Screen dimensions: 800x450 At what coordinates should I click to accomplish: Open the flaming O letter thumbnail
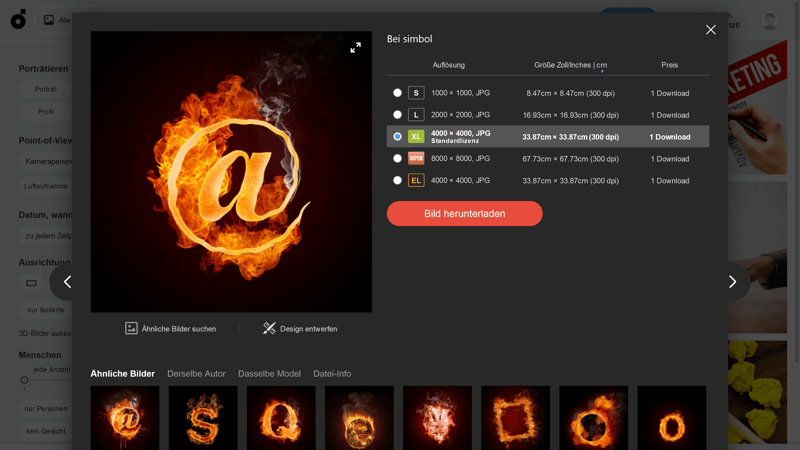pyautogui.click(x=671, y=418)
